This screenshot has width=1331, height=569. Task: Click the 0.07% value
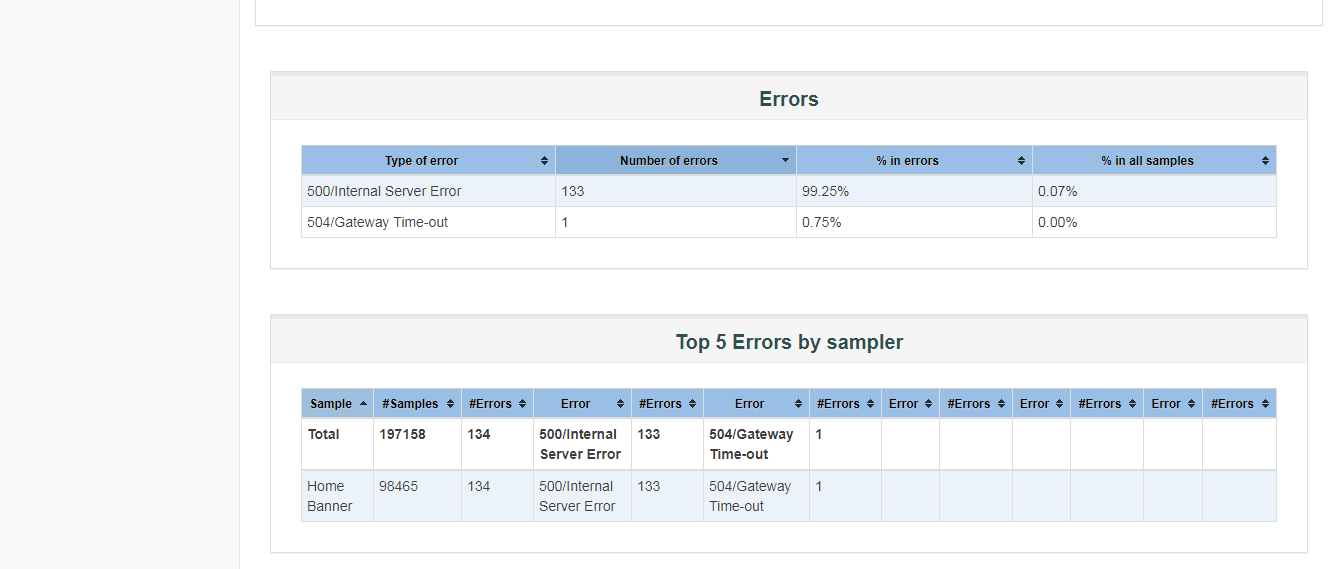click(1058, 191)
